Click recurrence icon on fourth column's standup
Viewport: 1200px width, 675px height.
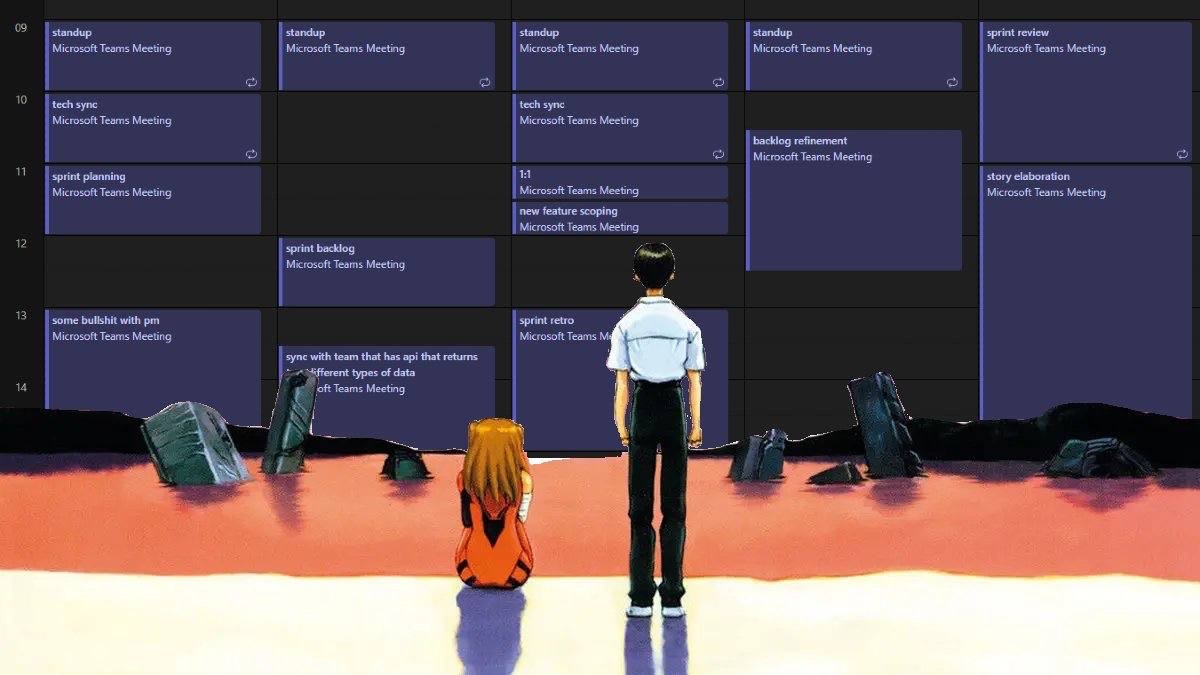pos(952,82)
